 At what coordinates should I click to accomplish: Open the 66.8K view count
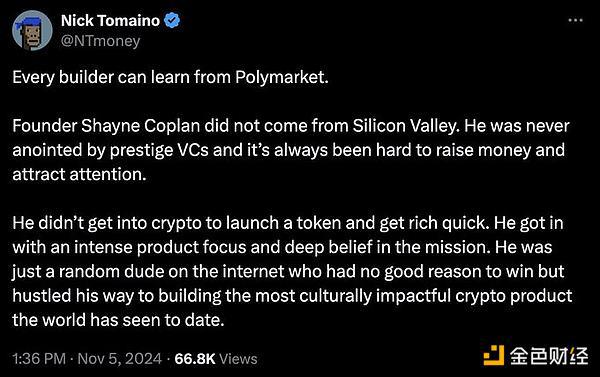(195, 359)
